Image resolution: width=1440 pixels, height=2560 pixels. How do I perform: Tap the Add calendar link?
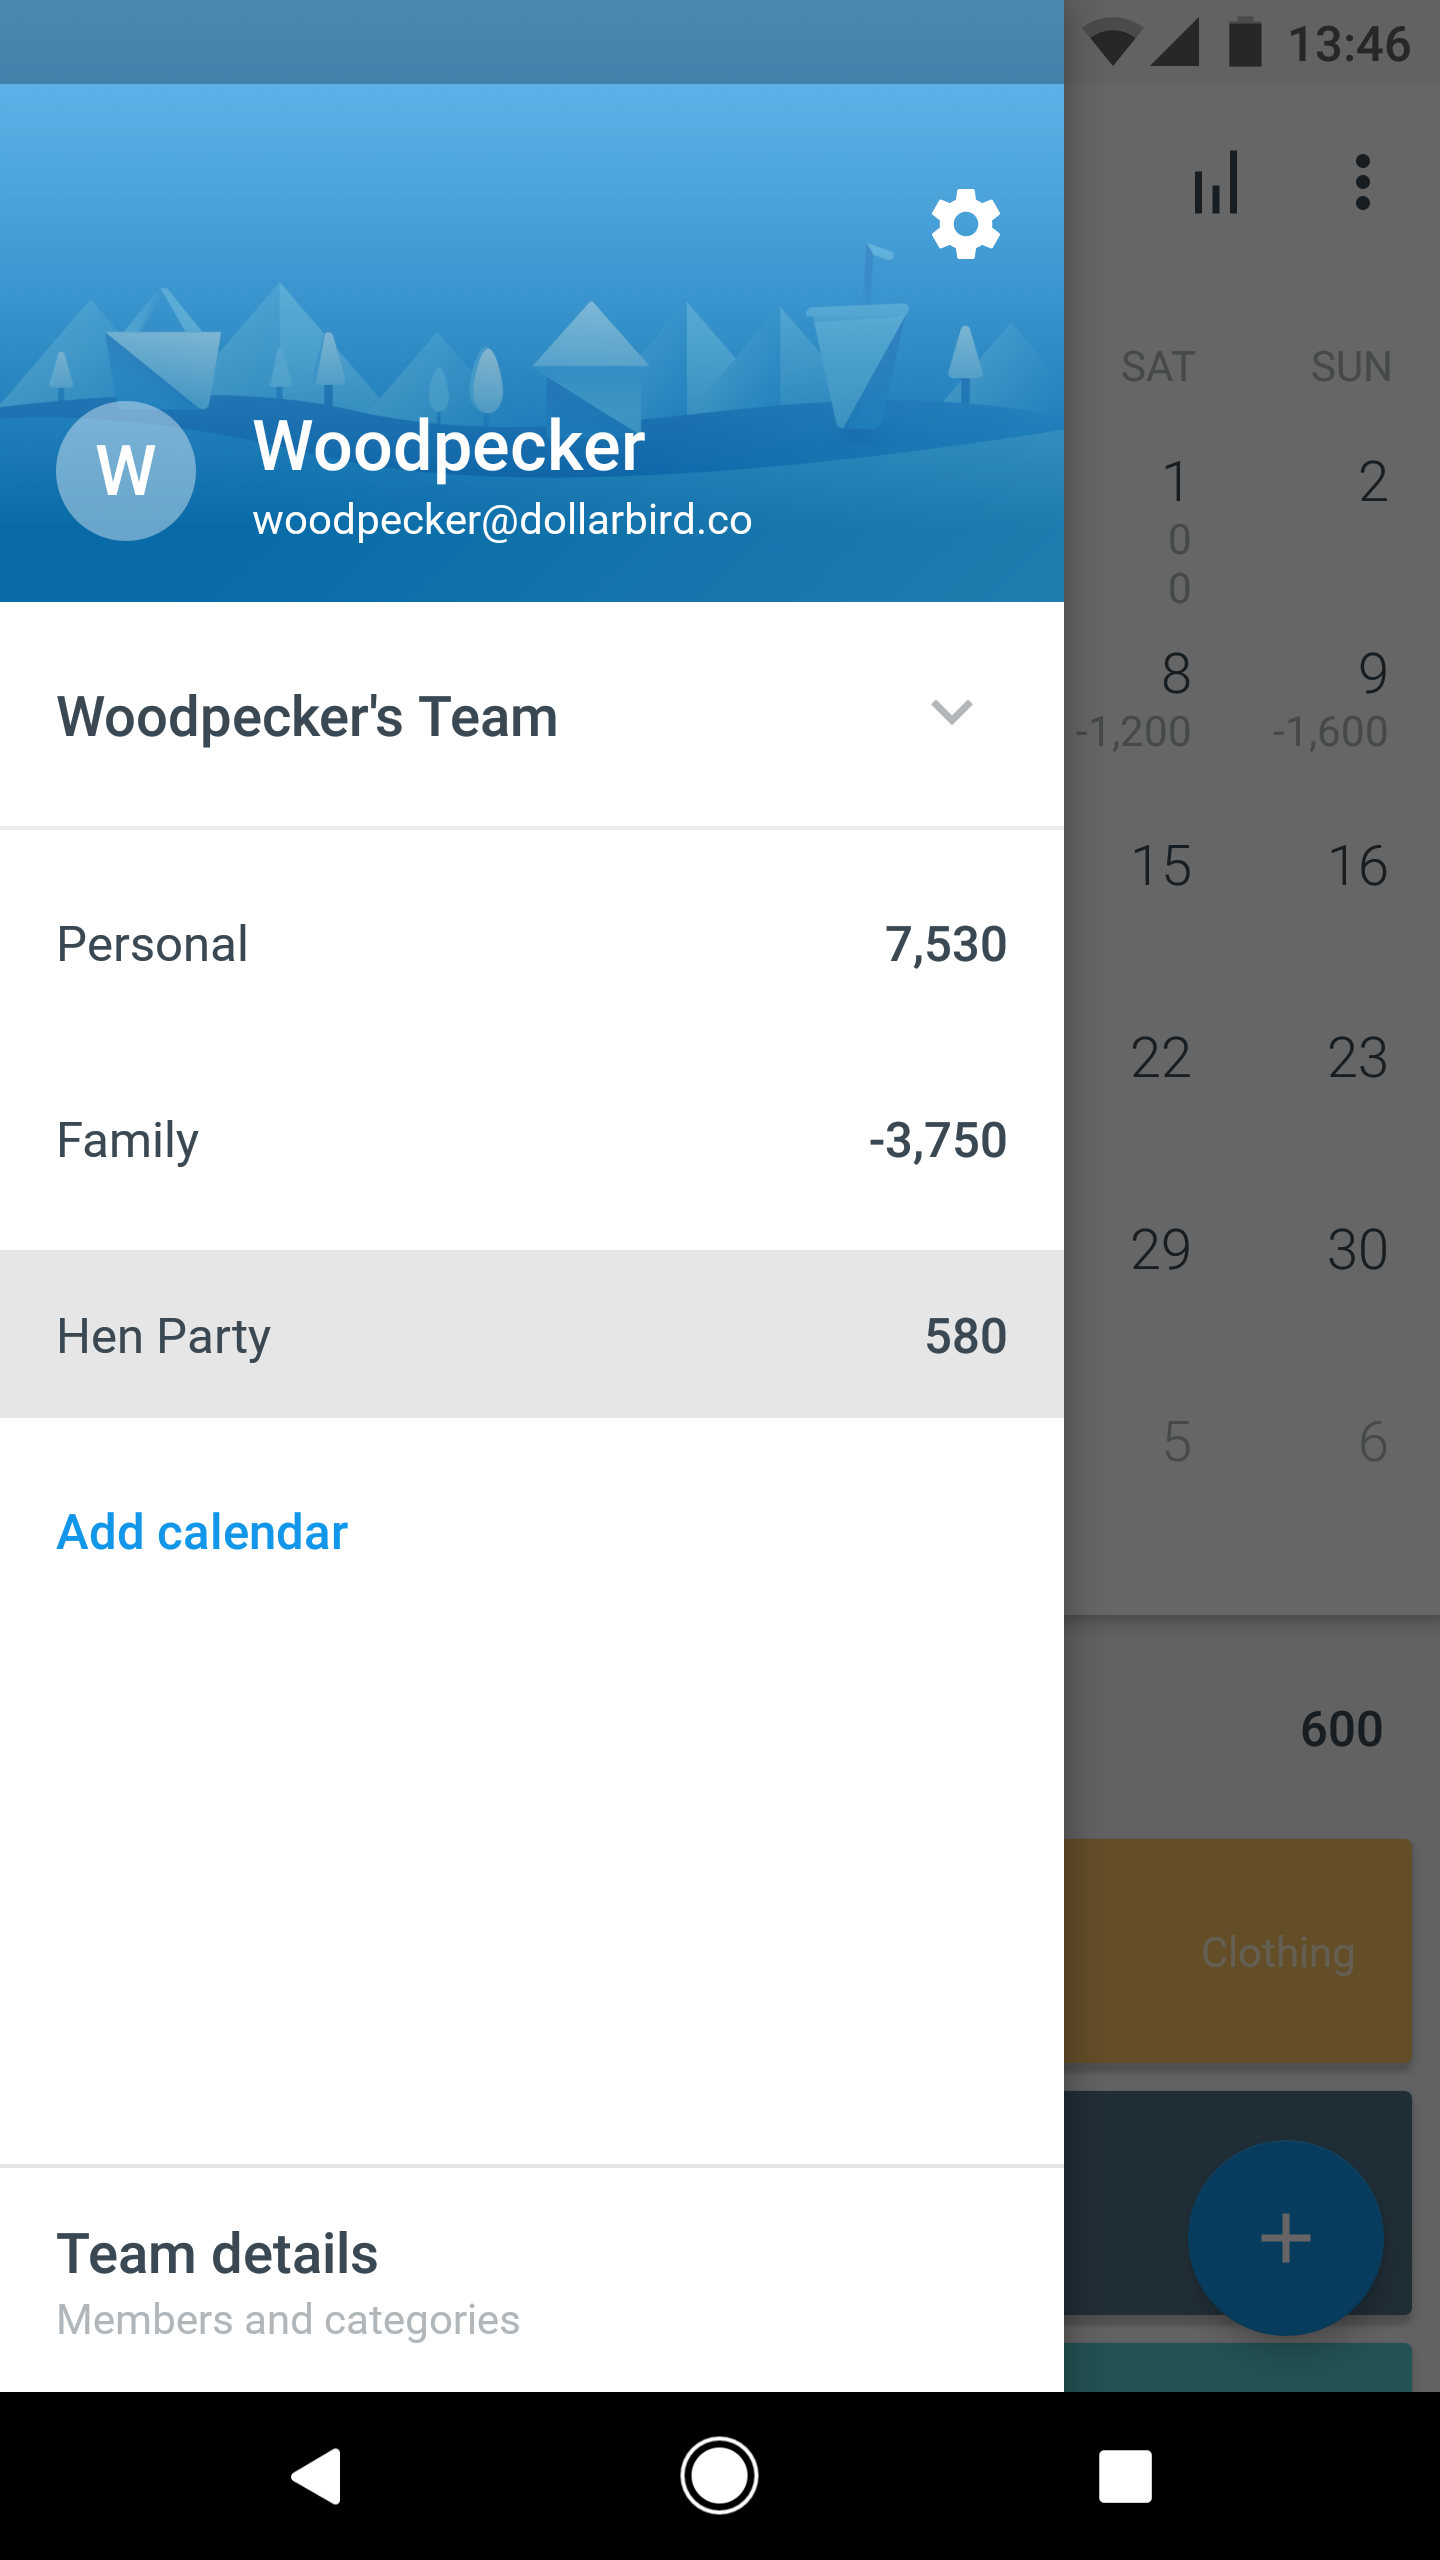pos(202,1532)
